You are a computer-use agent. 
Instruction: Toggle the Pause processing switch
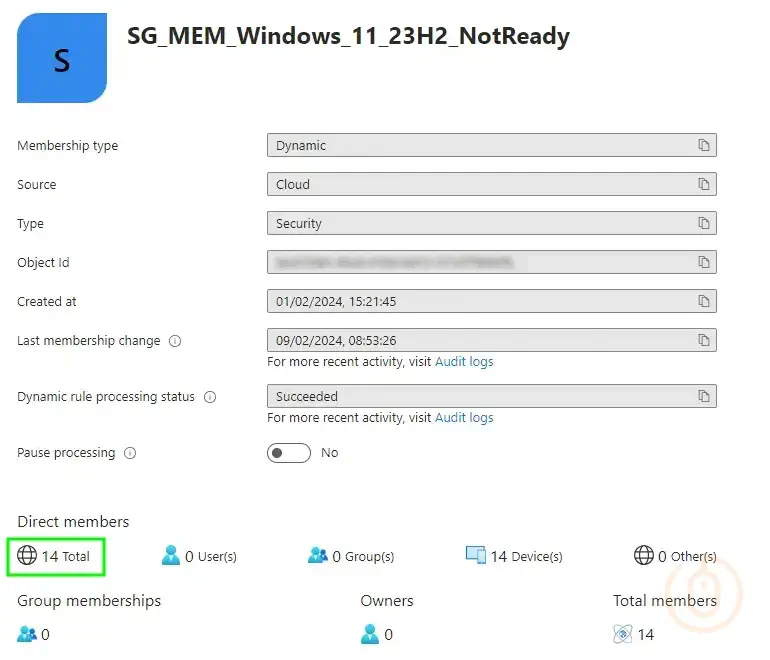[x=289, y=453]
